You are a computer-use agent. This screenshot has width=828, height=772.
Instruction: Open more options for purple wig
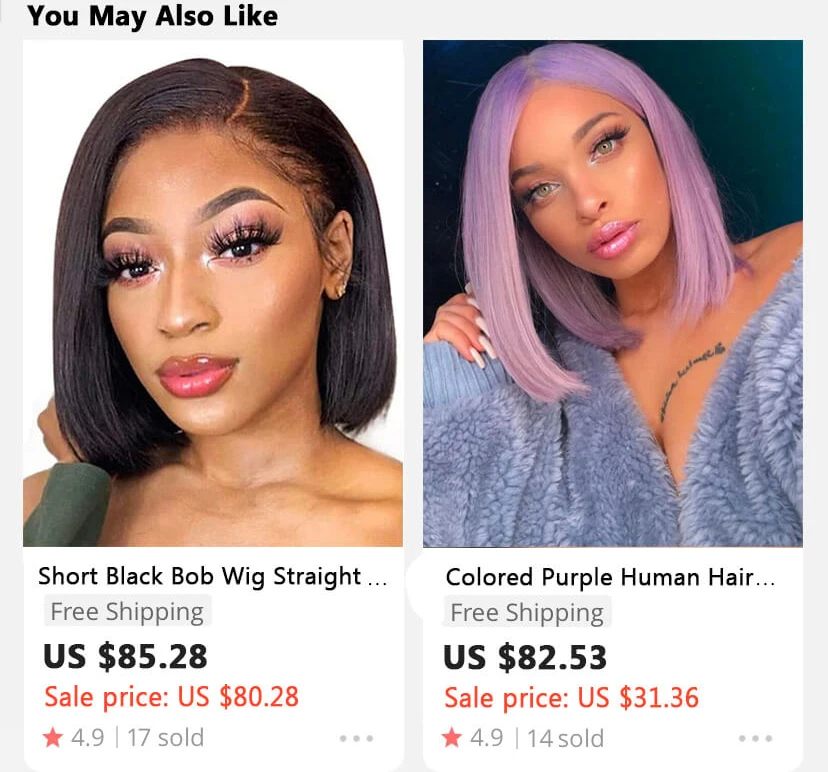tap(756, 738)
